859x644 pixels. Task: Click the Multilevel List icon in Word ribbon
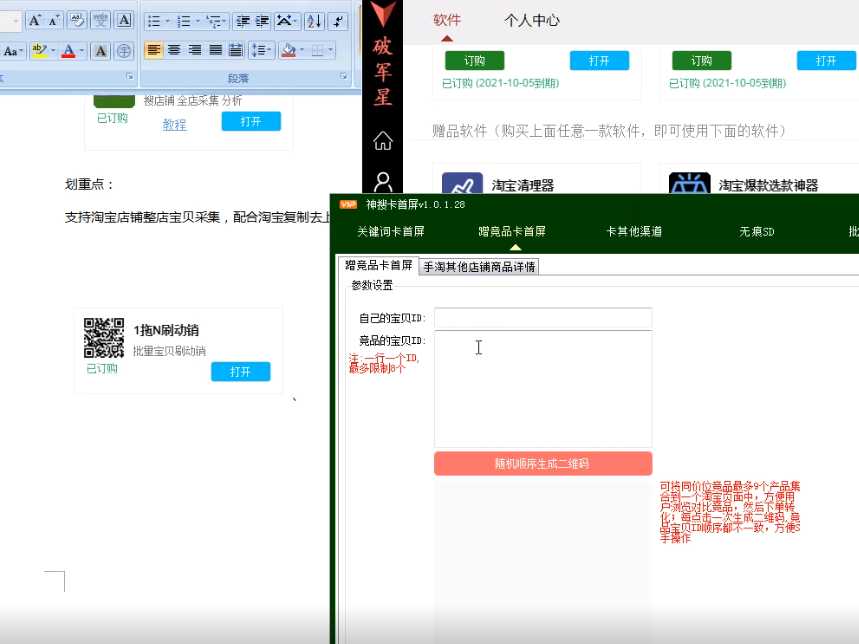(214, 21)
